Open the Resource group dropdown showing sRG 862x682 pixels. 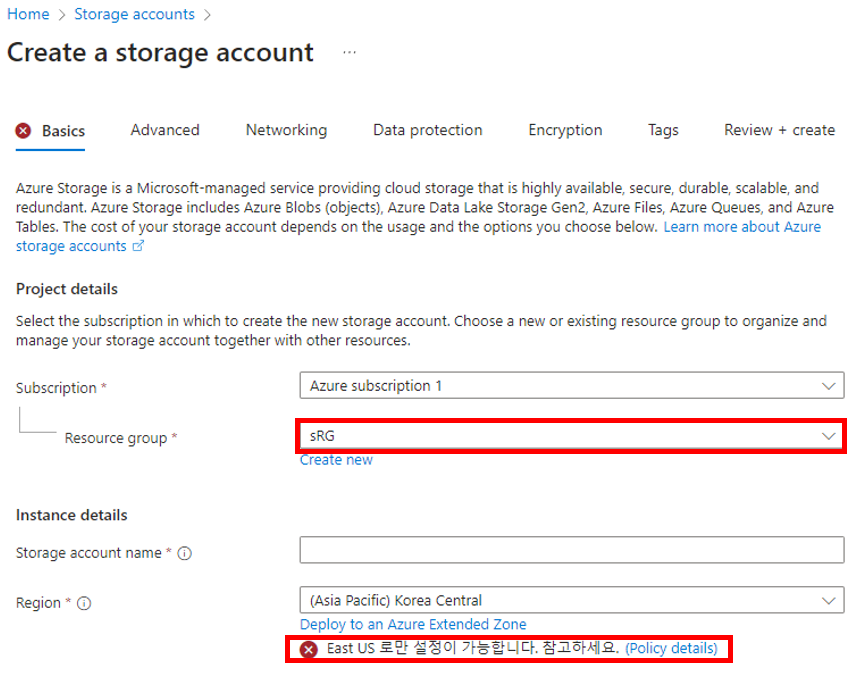click(571, 436)
